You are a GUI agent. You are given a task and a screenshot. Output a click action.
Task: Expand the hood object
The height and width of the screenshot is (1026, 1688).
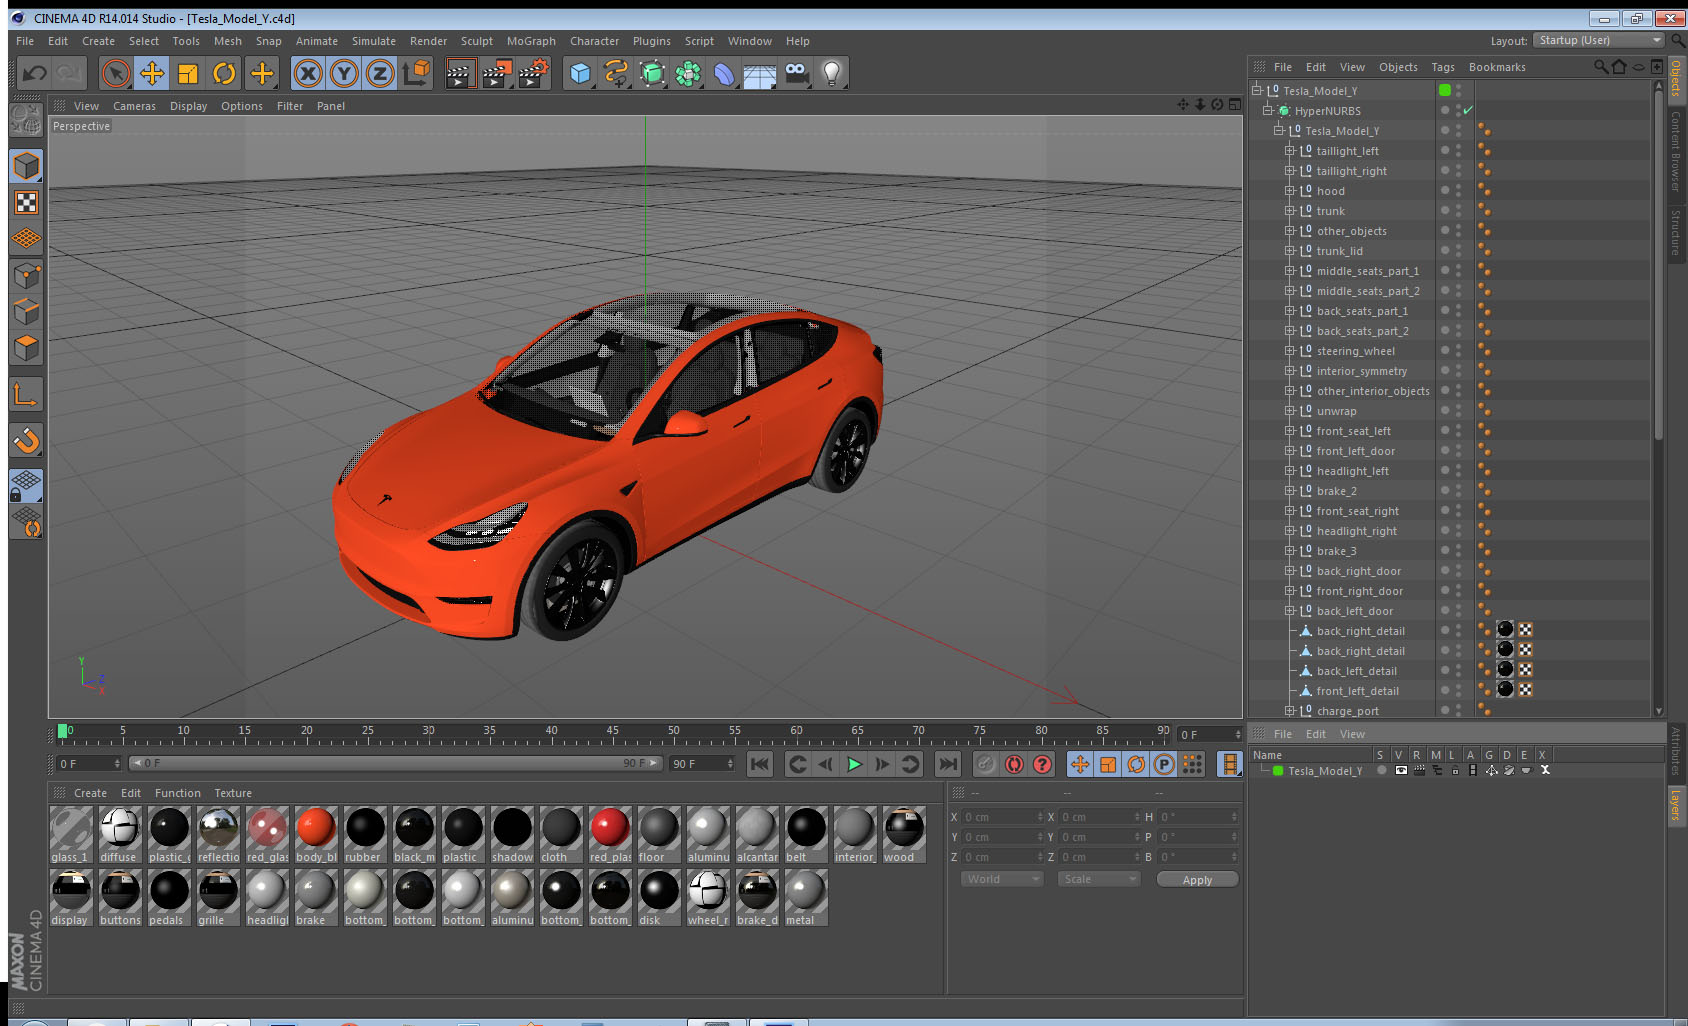[x=1290, y=191]
